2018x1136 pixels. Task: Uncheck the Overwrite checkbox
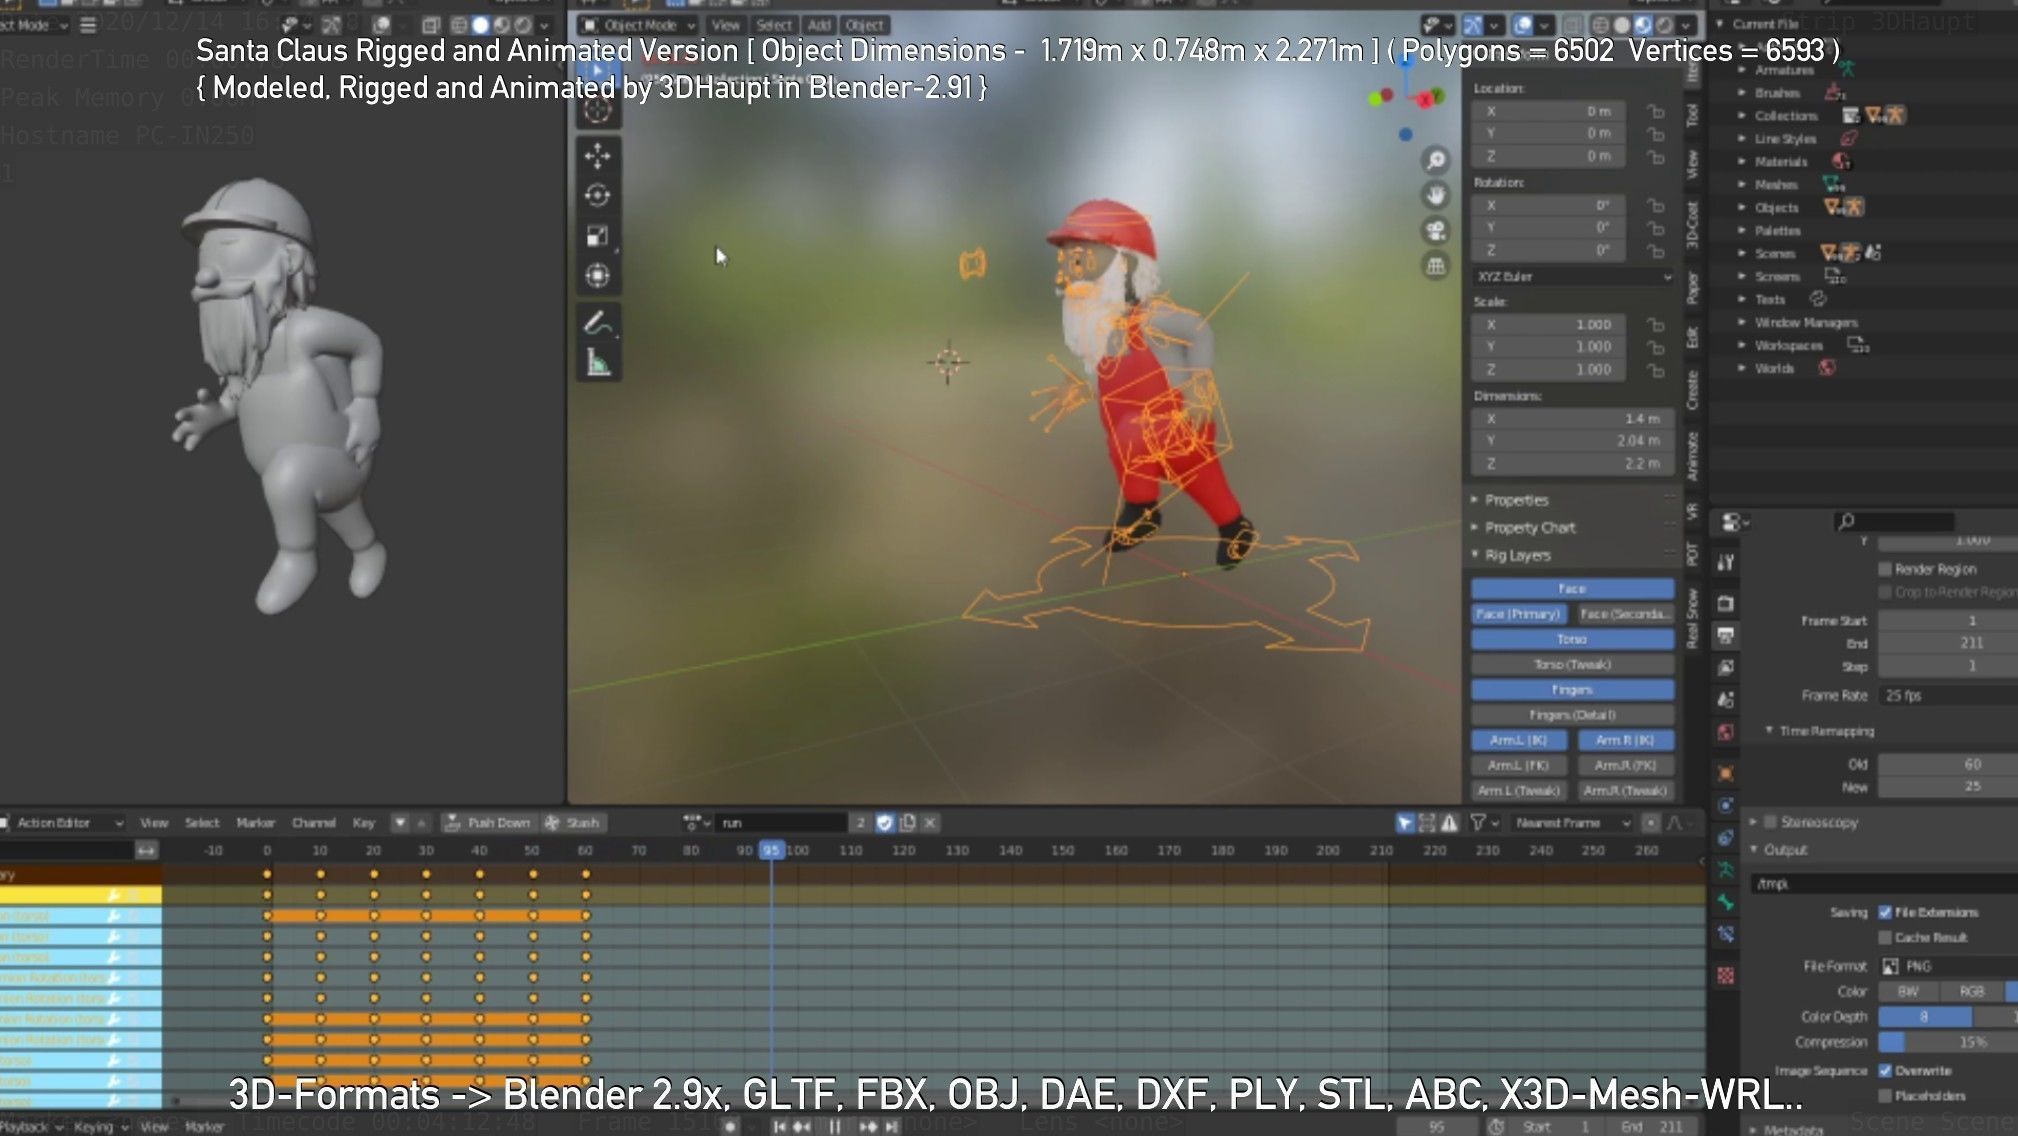[x=1885, y=1071]
